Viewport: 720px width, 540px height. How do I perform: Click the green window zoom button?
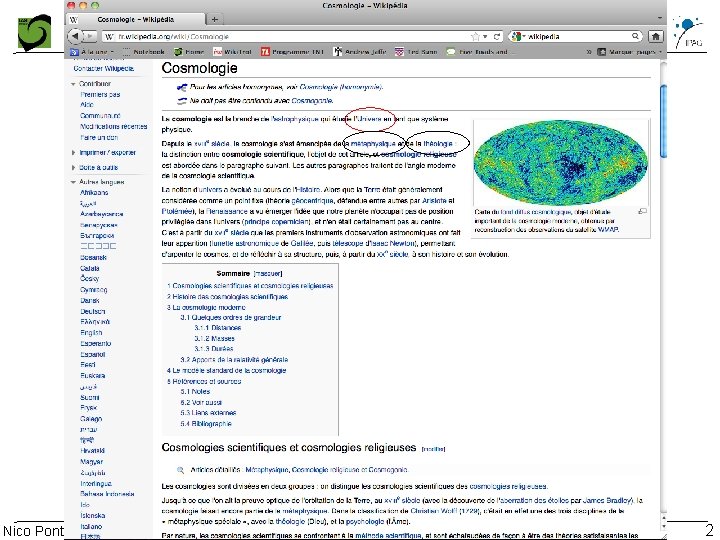click(x=95, y=6)
